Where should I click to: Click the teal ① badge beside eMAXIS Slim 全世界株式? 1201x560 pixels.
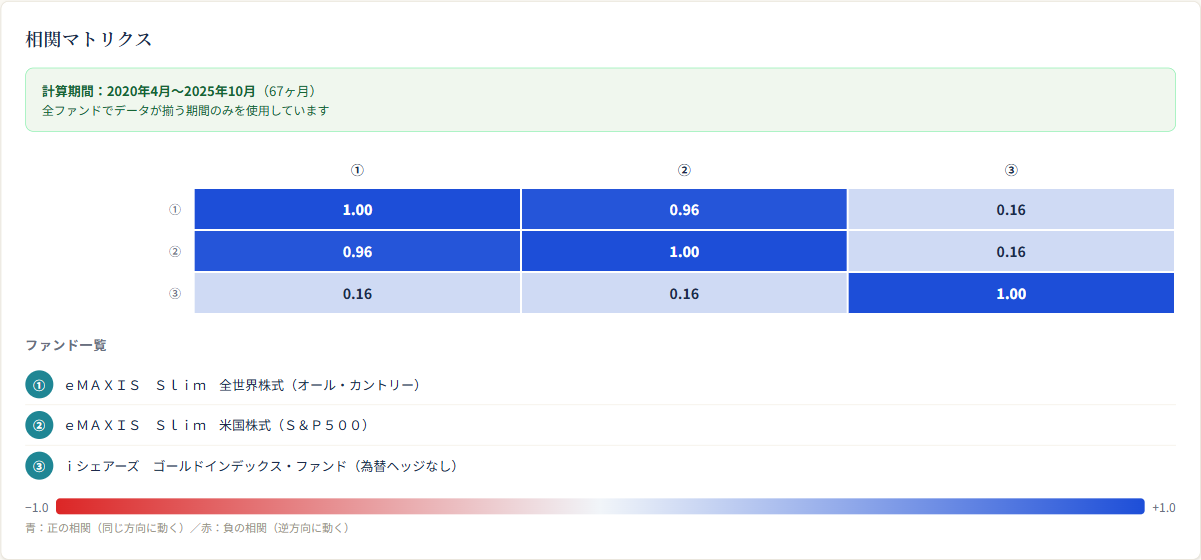(39, 384)
